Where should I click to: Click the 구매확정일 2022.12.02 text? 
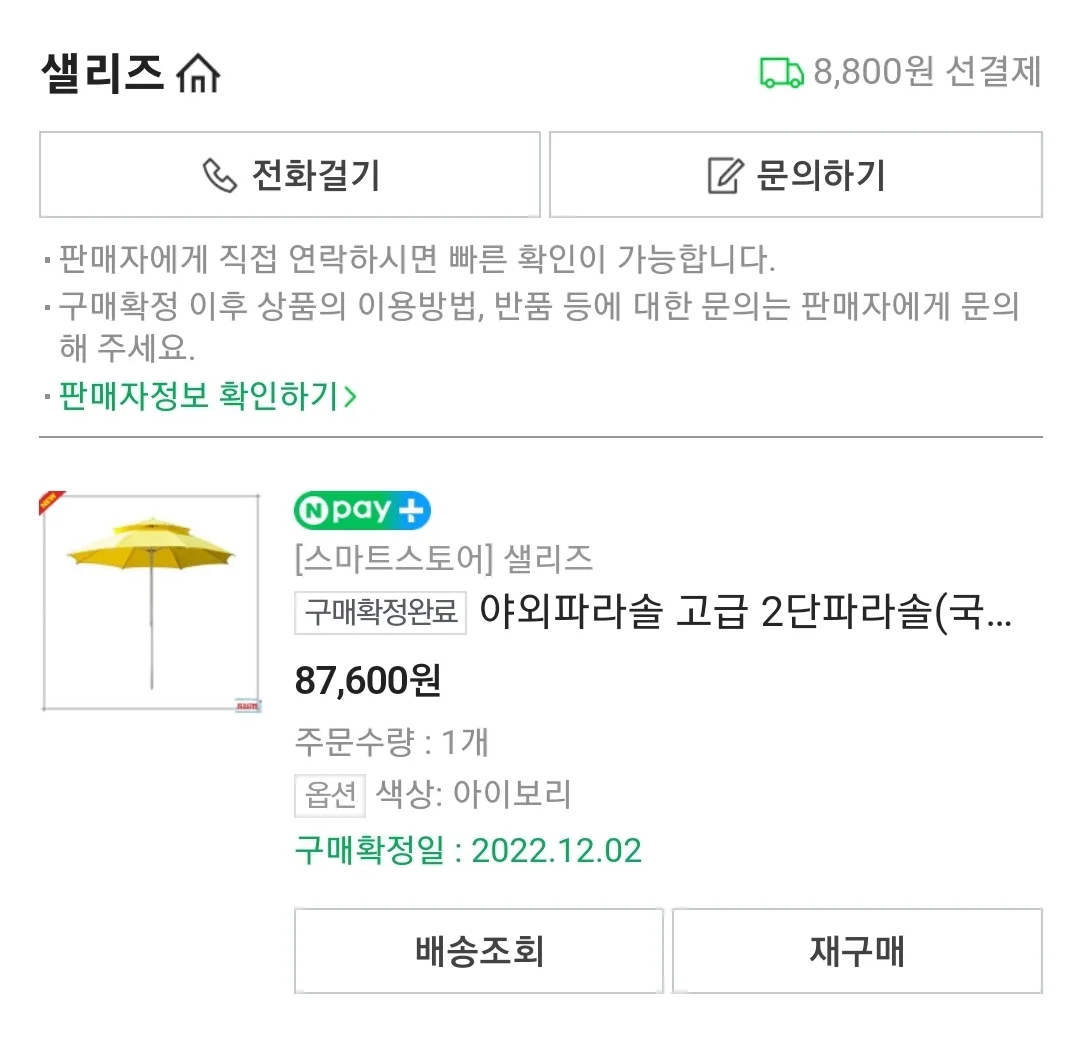coord(467,851)
